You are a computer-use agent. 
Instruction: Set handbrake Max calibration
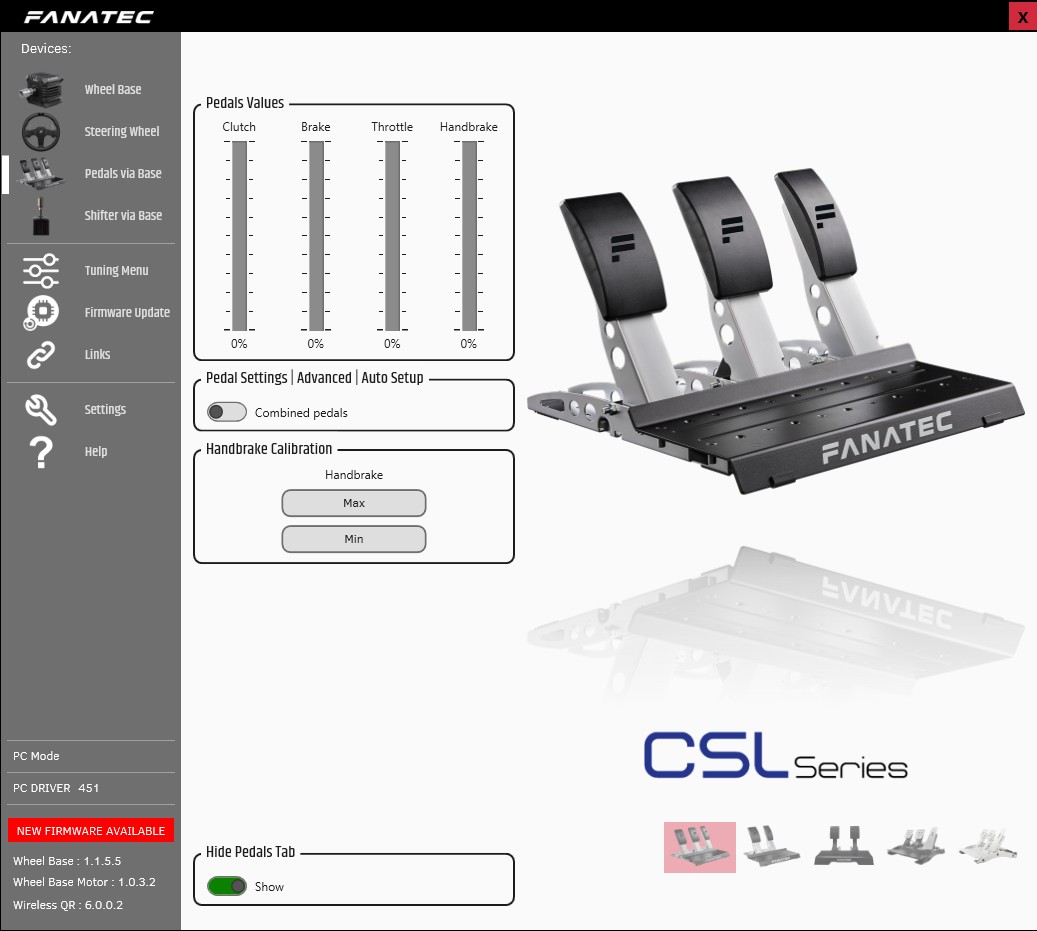click(354, 503)
